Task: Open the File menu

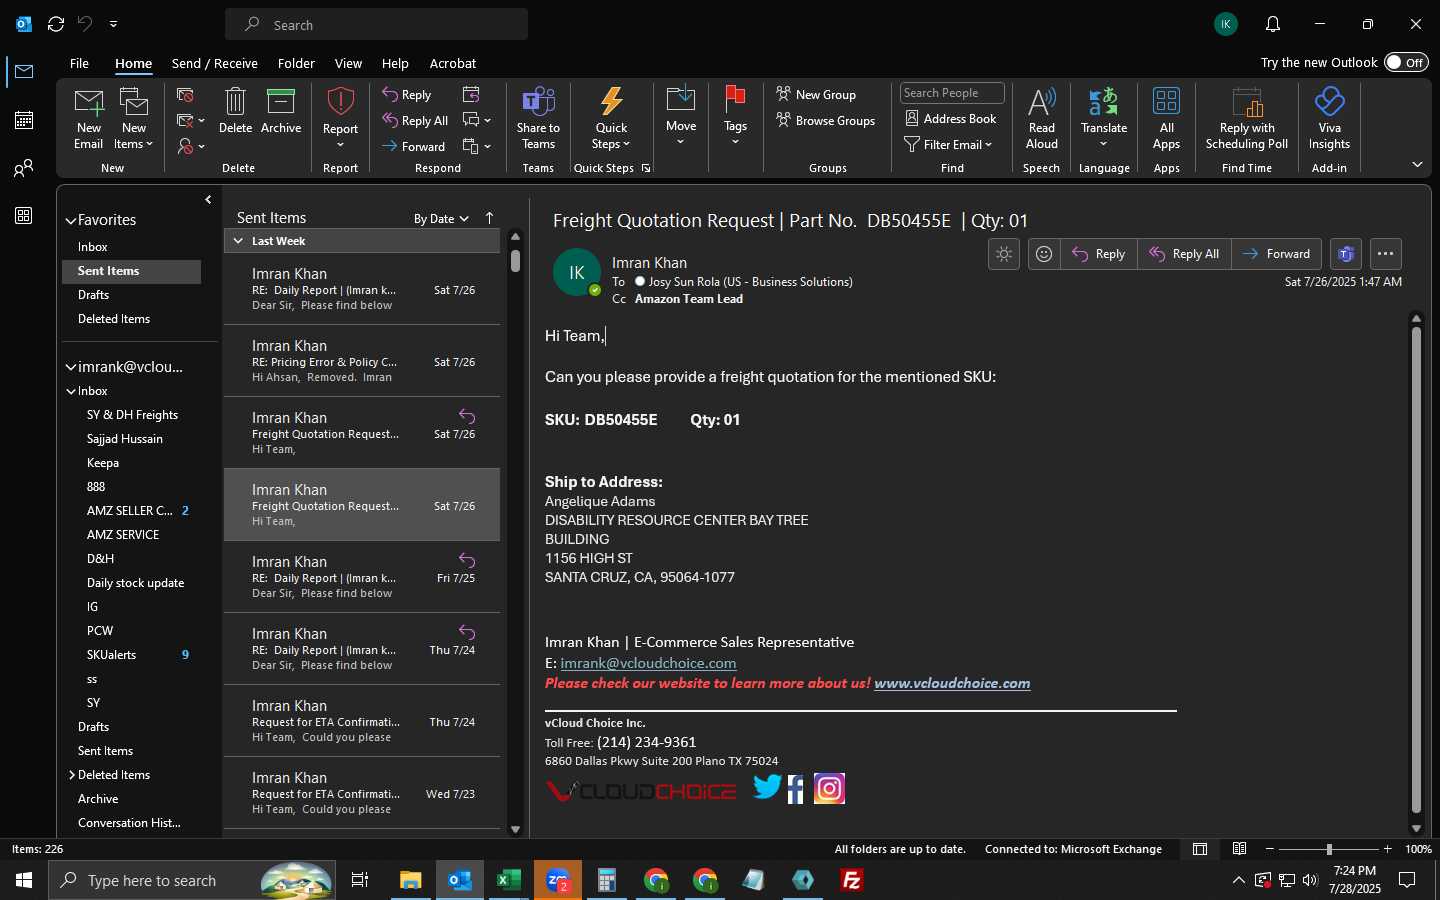Action: click(79, 63)
